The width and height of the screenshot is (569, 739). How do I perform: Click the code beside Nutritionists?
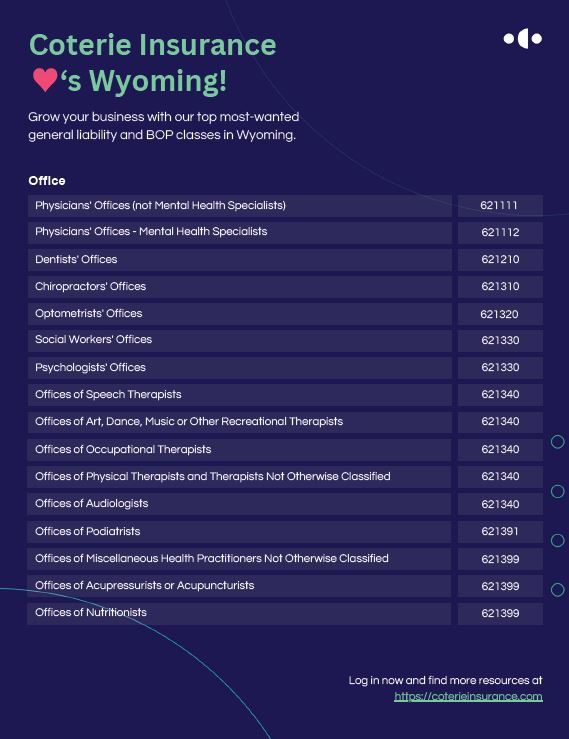tap(500, 614)
